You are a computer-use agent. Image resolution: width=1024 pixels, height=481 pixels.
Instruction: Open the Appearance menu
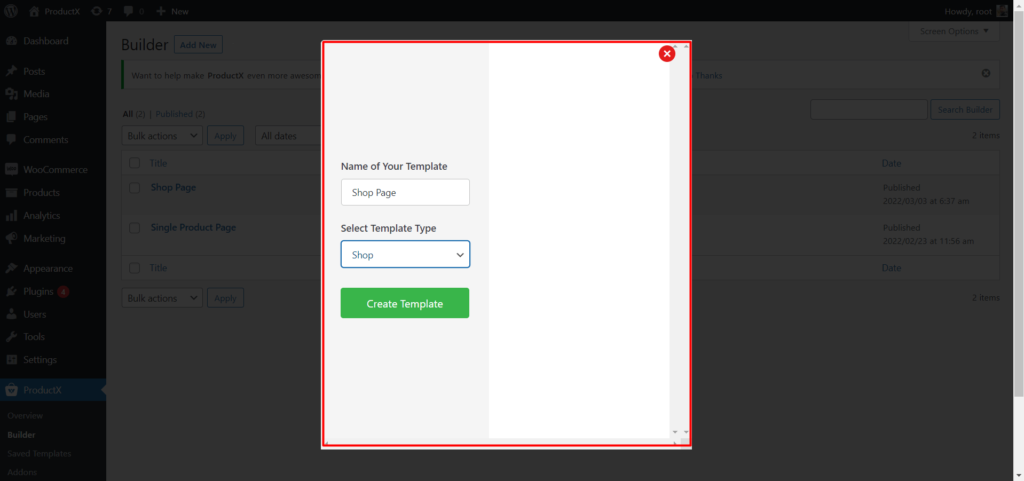click(x=48, y=268)
